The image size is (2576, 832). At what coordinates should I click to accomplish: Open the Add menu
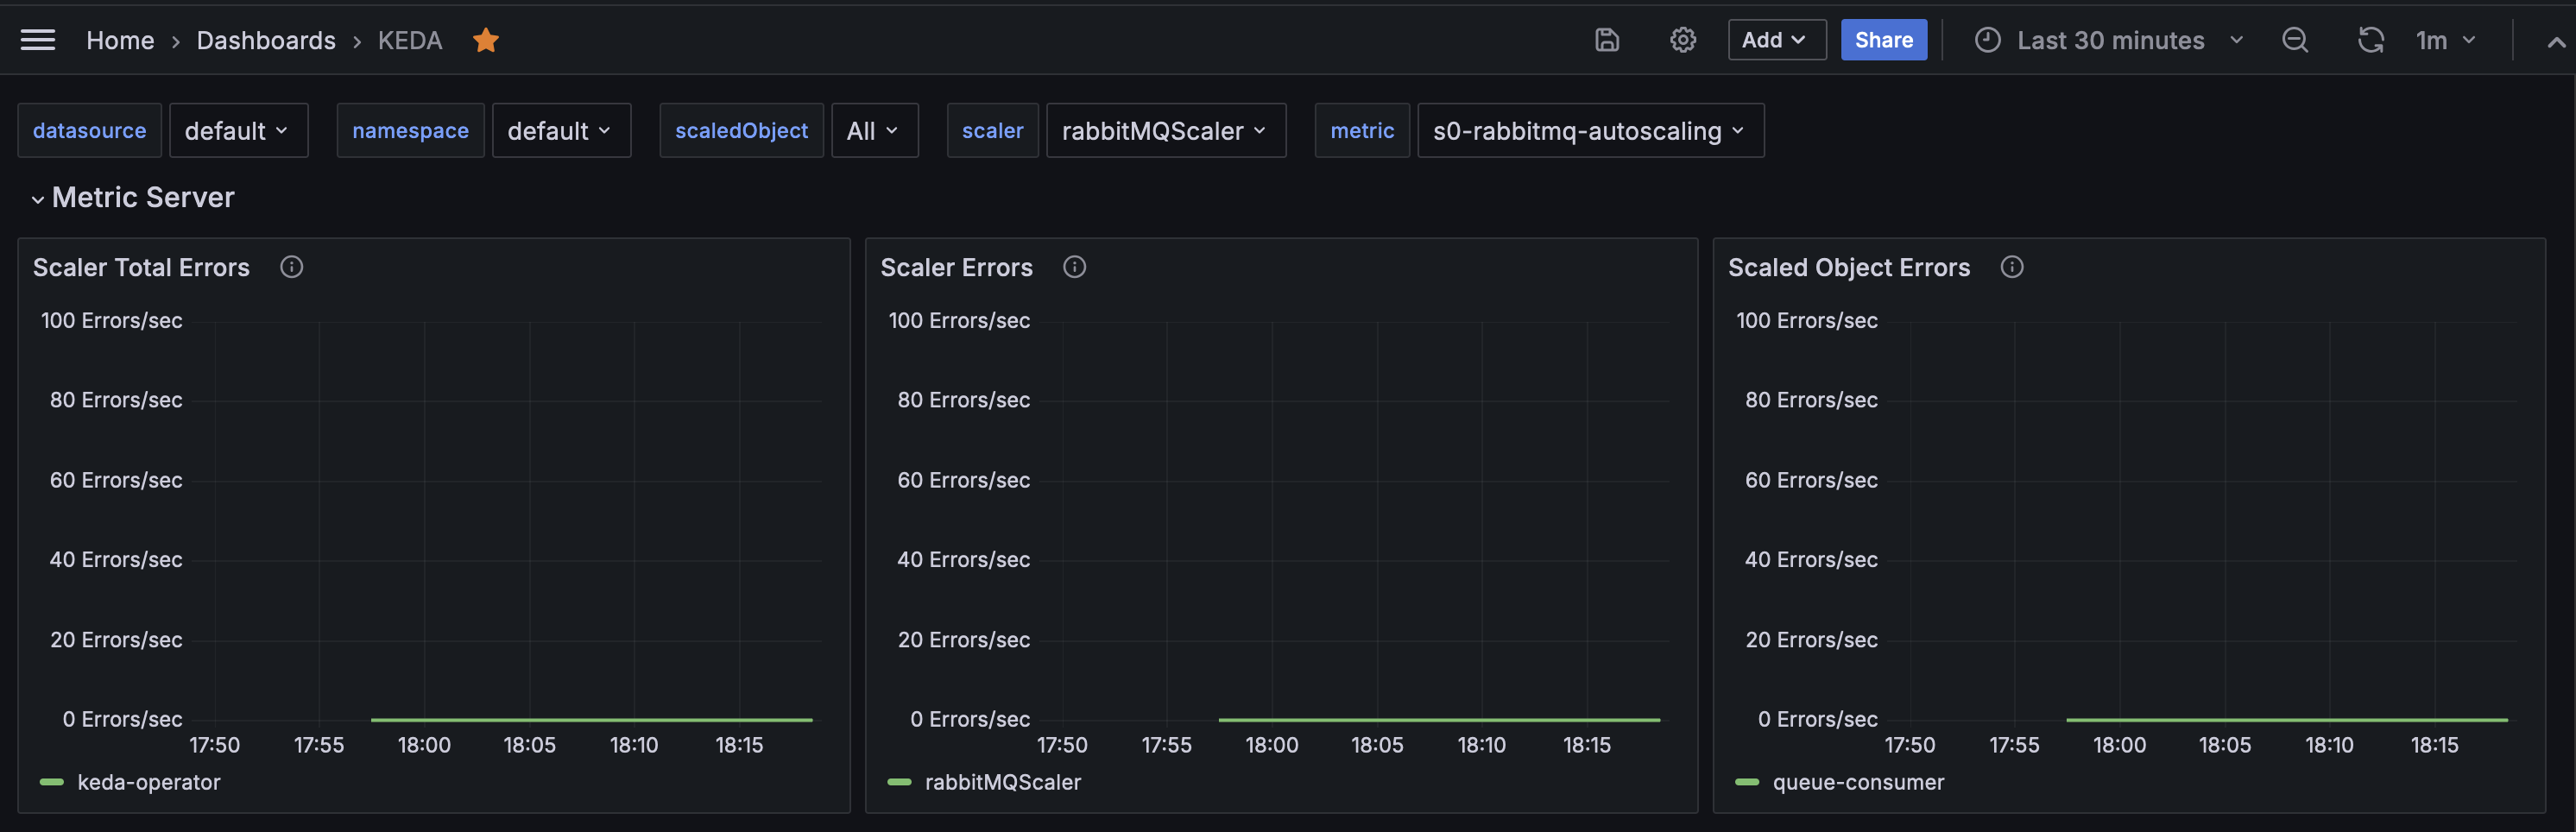click(1776, 40)
